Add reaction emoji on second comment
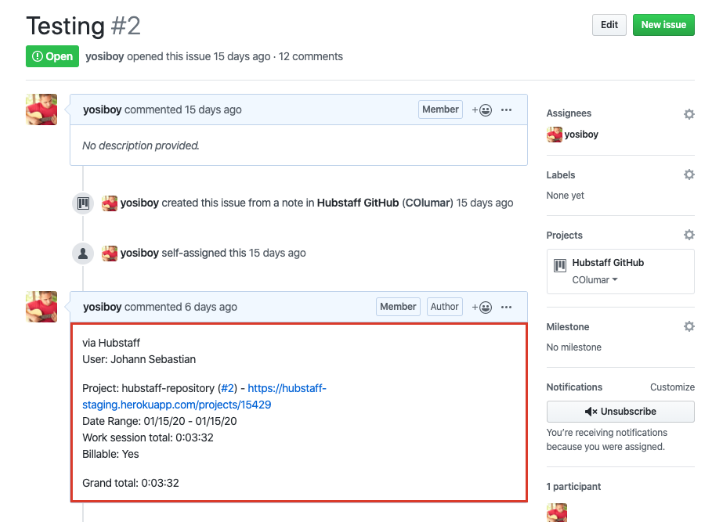719x527 pixels. [482, 307]
